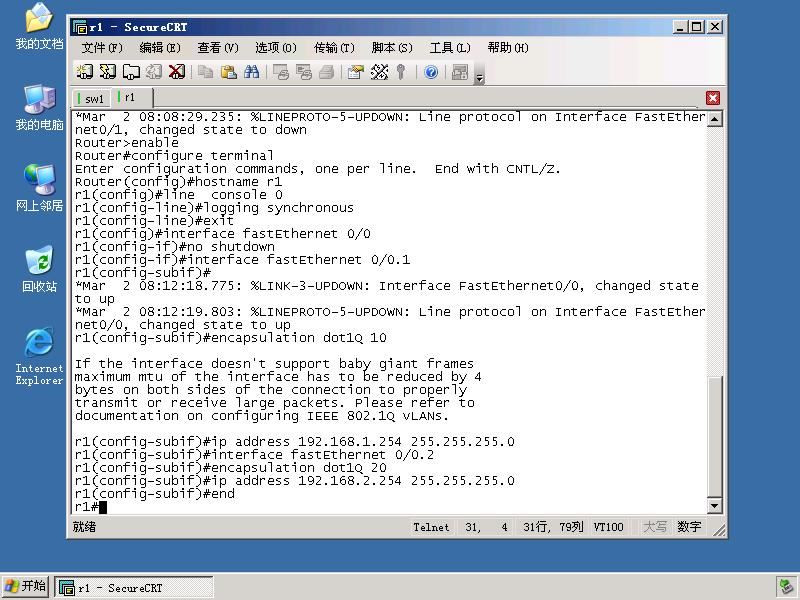Open the 查看(V) menu
This screenshot has width=800, height=600.
click(x=218, y=48)
